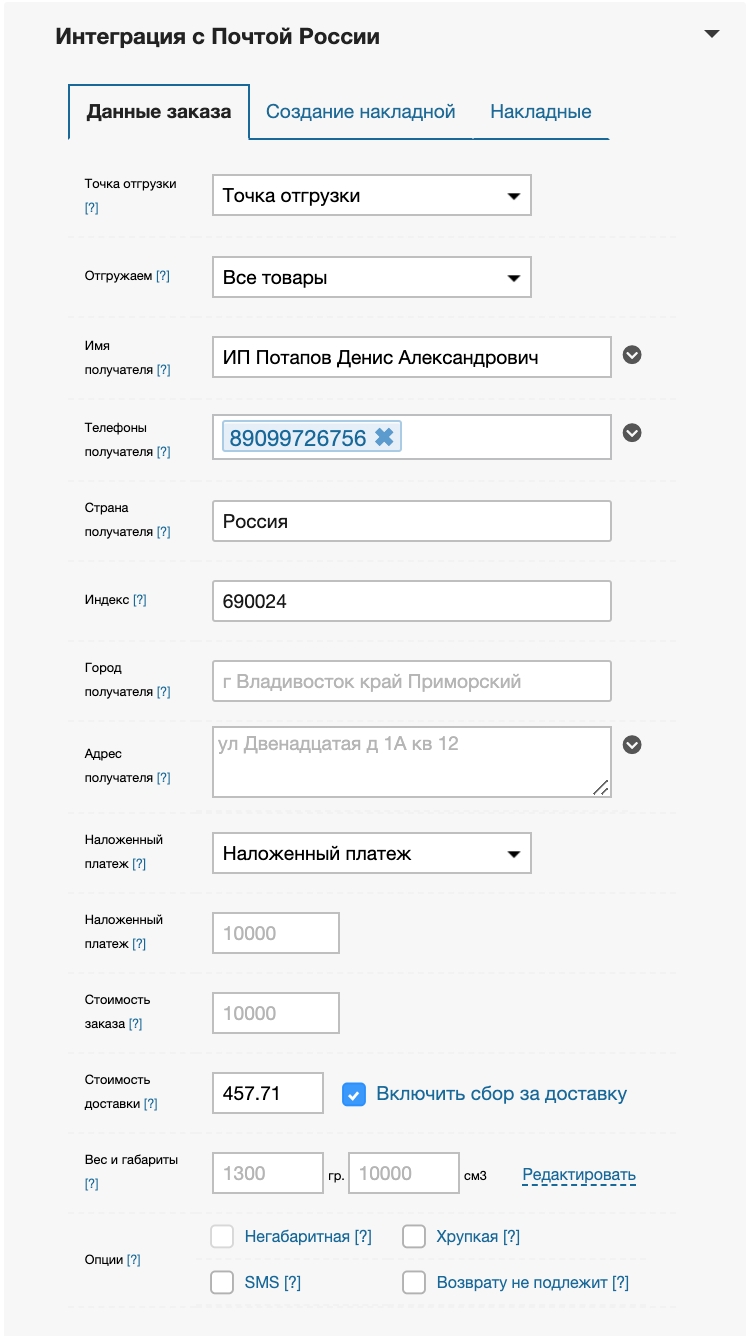
Task: Collapse the Интеграция с Почтой России panel
Action: [712, 35]
